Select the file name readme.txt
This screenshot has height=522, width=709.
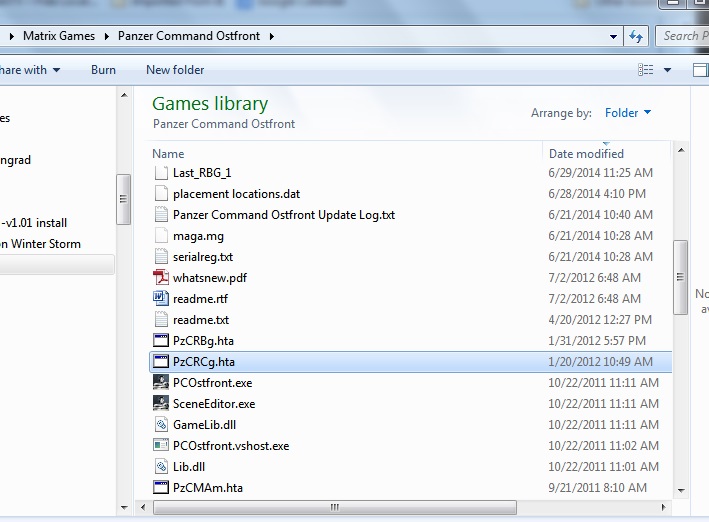coord(201,320)
